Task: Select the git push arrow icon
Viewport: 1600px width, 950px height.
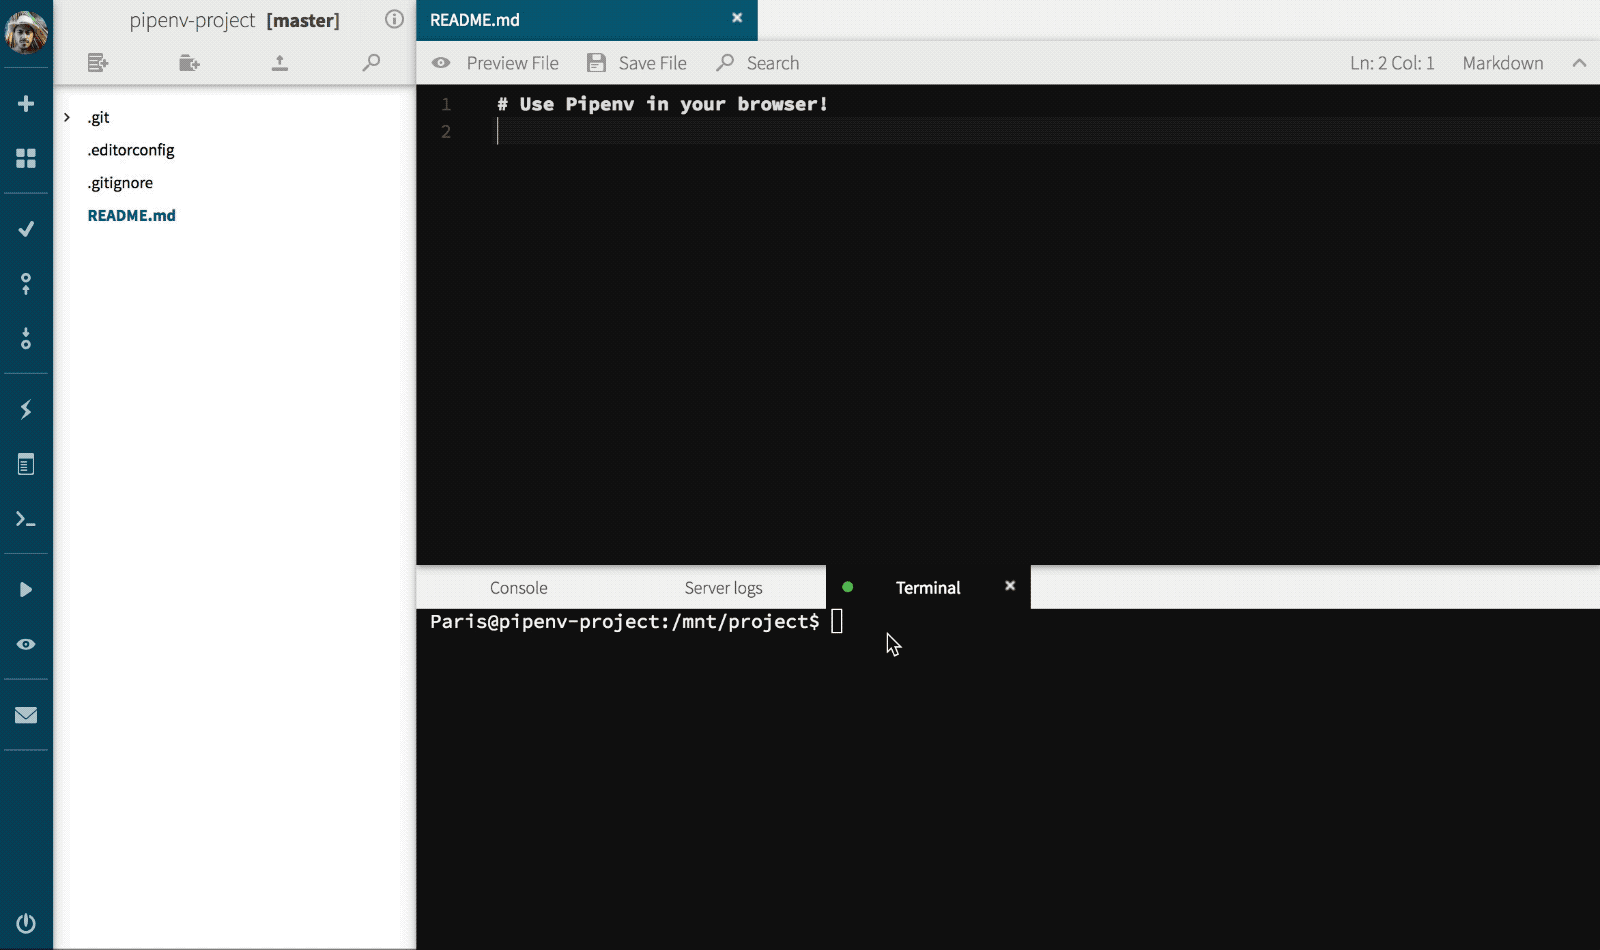Action: click(x=25, y=283)
